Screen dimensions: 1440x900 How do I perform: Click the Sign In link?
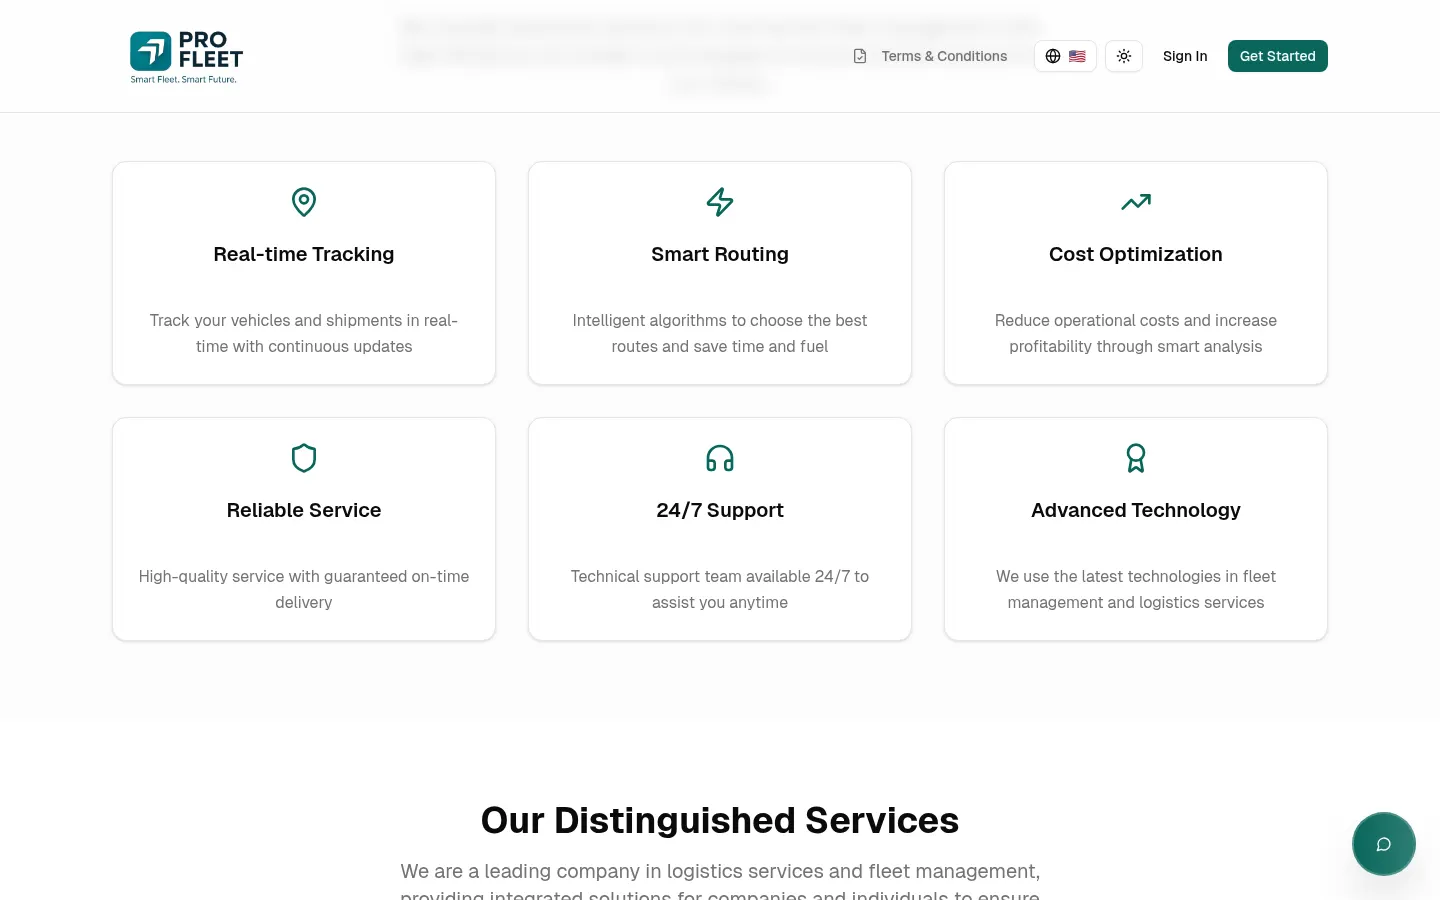click(x=1185, y=56)
